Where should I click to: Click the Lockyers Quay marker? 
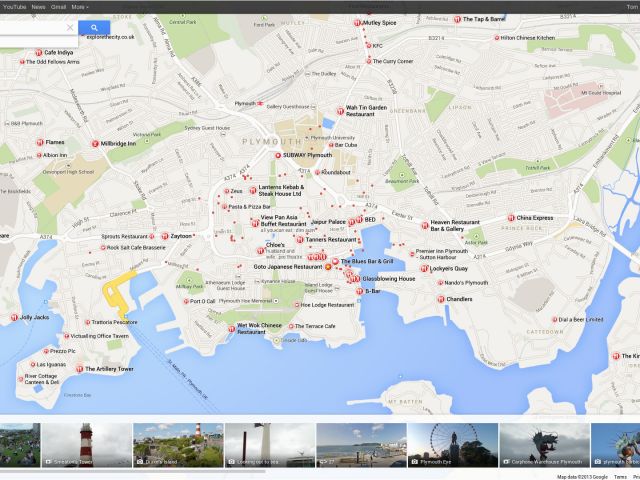coord(424,269)
